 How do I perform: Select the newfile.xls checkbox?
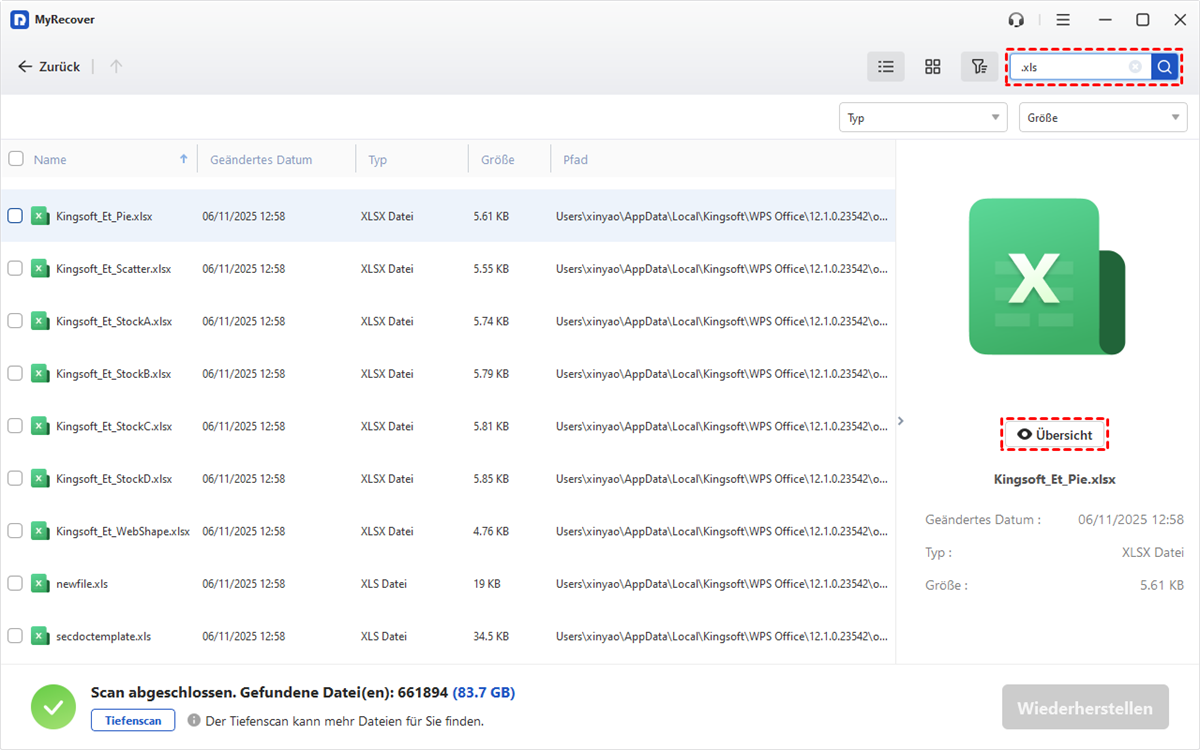[15, 583]
